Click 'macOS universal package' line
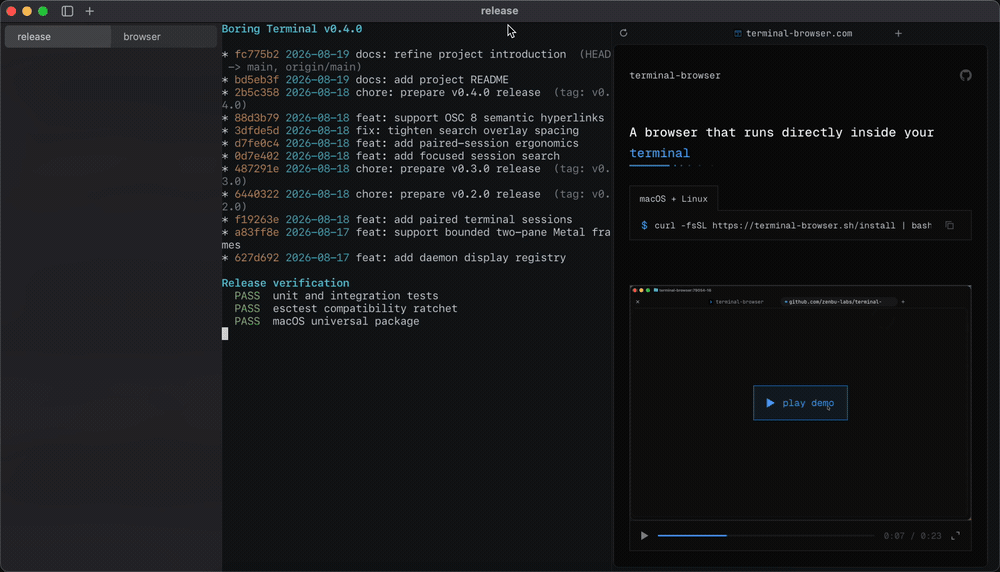The width and height of the screenshot is (1000, 572). [x=346, y=321]
